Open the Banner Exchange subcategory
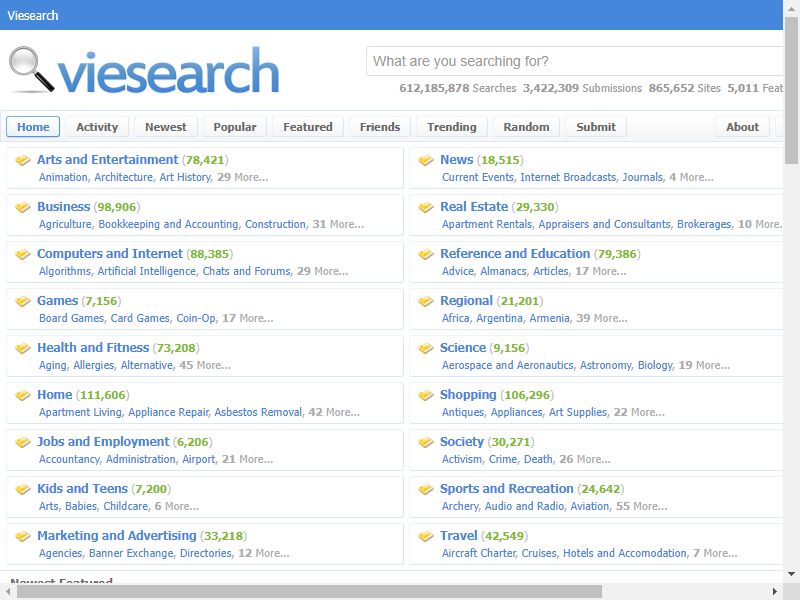 click(131, 553)
